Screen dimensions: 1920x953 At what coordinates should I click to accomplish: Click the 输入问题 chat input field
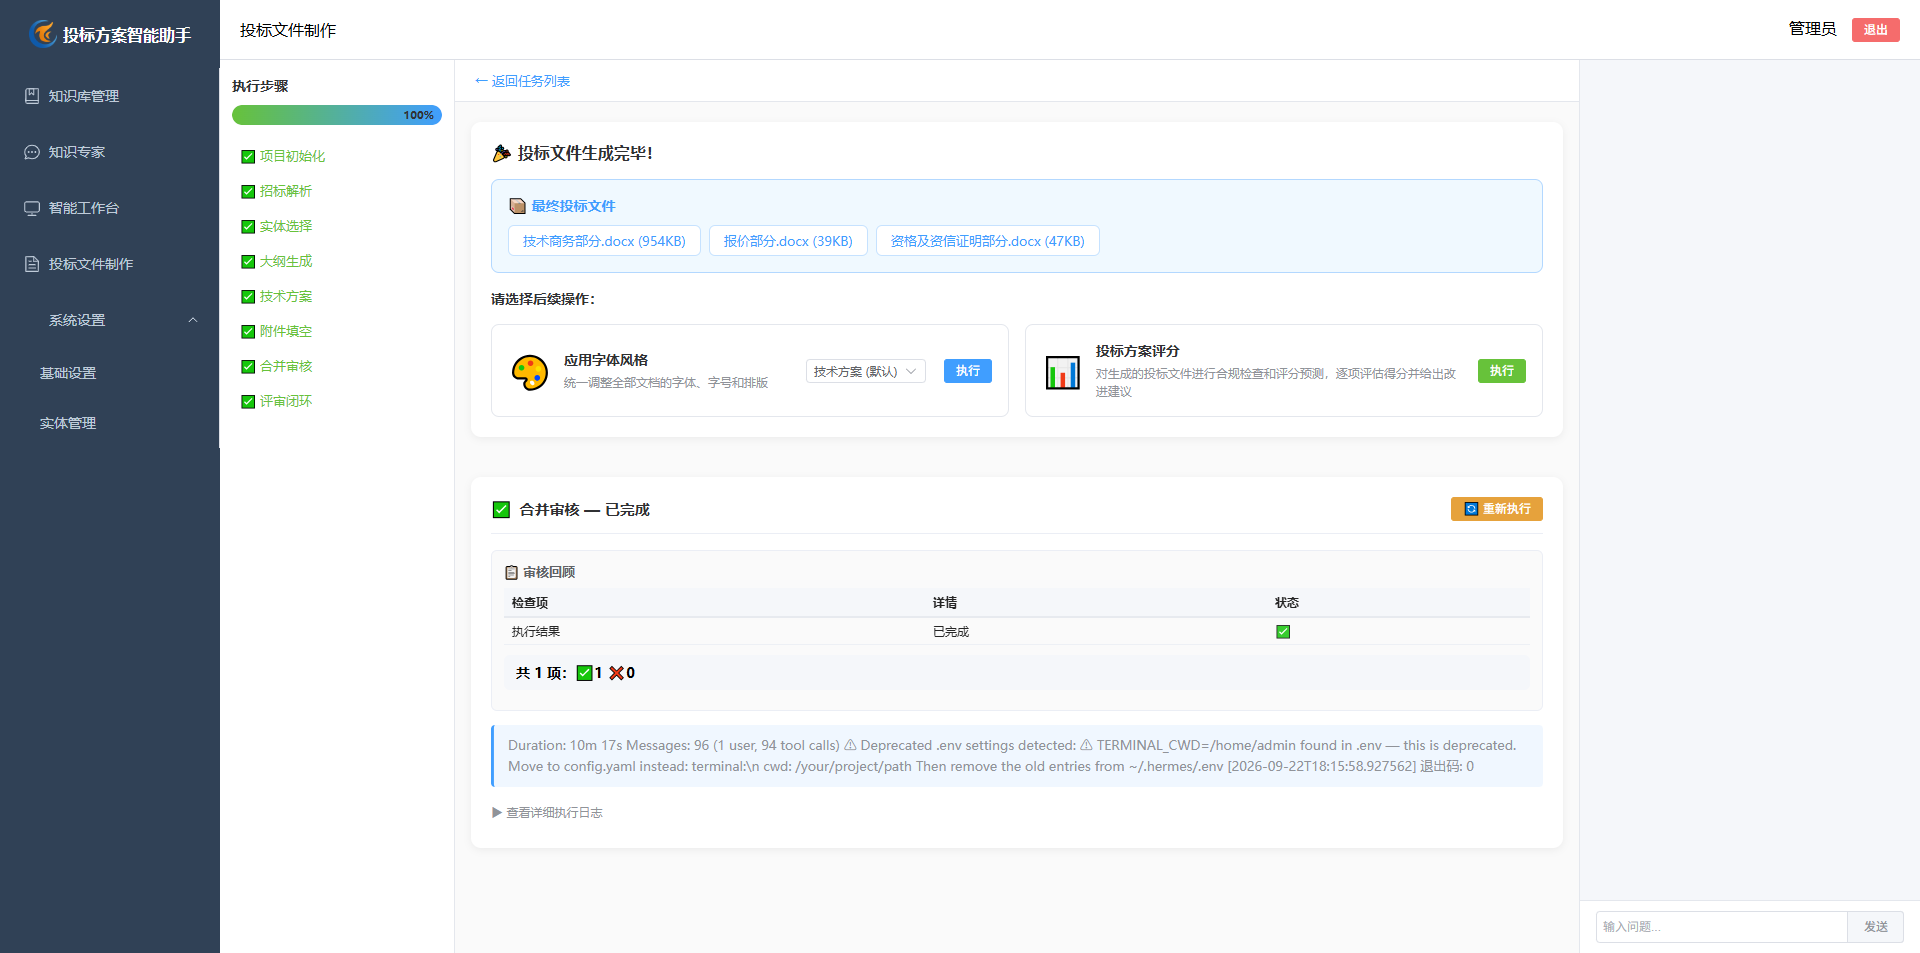pos(1721,927)
